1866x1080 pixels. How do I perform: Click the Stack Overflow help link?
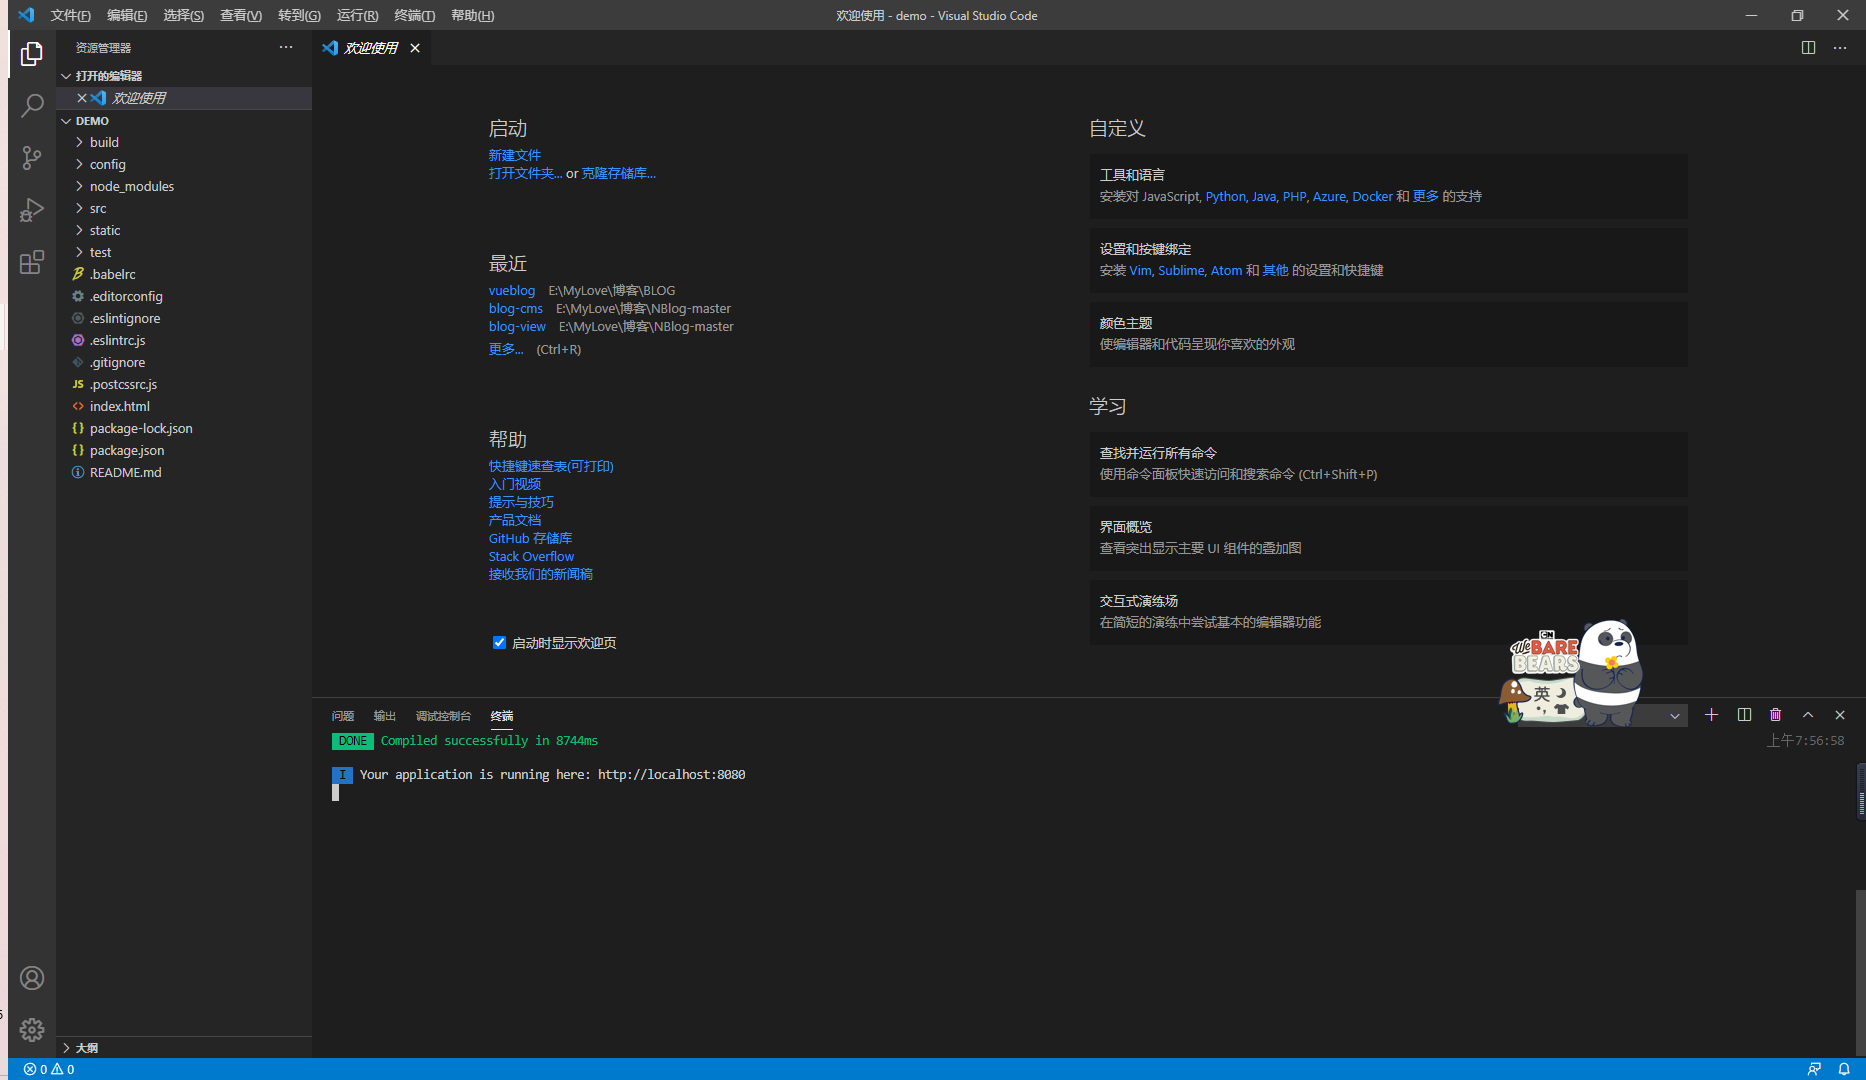tap(531, 556)
